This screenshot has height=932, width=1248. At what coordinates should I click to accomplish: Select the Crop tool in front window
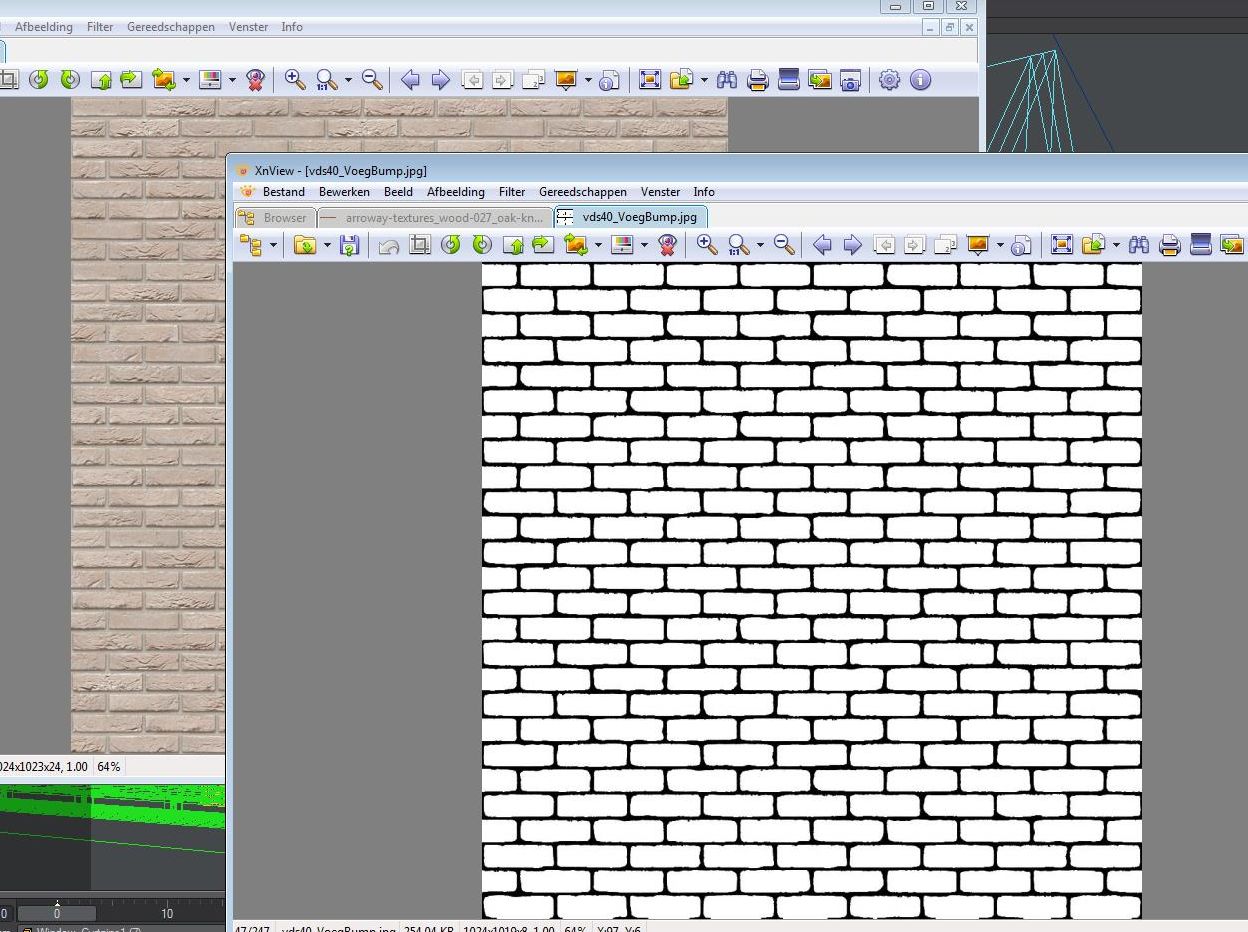tap(420, 245)
